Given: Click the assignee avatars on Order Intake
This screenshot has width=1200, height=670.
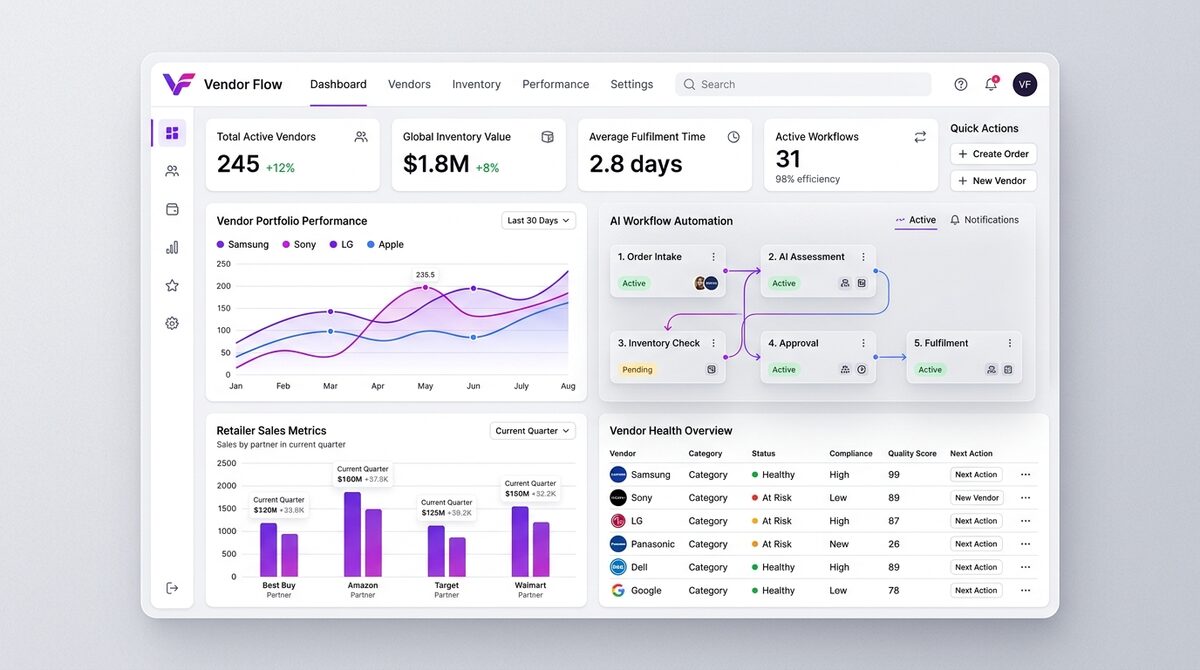Looking at the screenshot, I should point(706,283).
